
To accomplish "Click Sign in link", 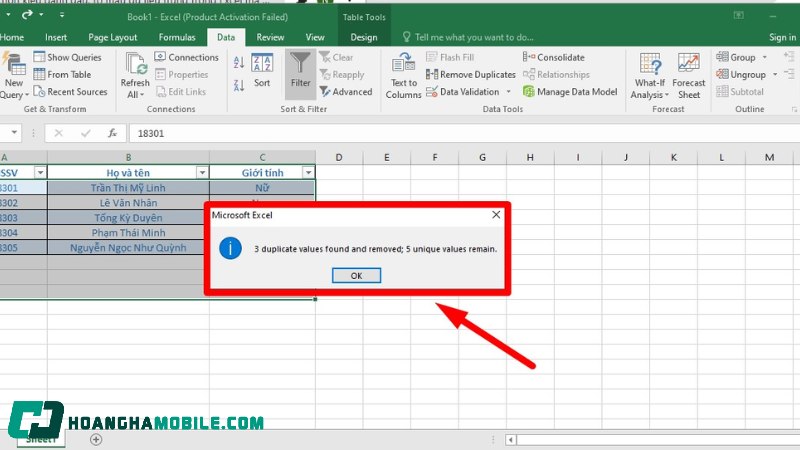I will (x=782, y=37).
